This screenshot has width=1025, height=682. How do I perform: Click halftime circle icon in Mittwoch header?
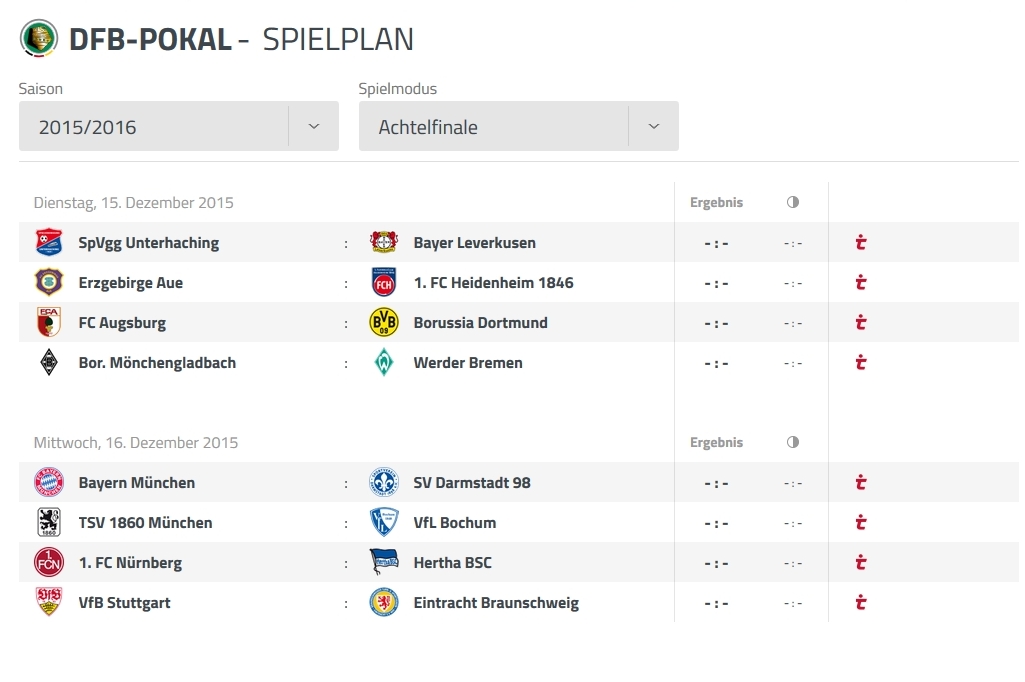793,442
